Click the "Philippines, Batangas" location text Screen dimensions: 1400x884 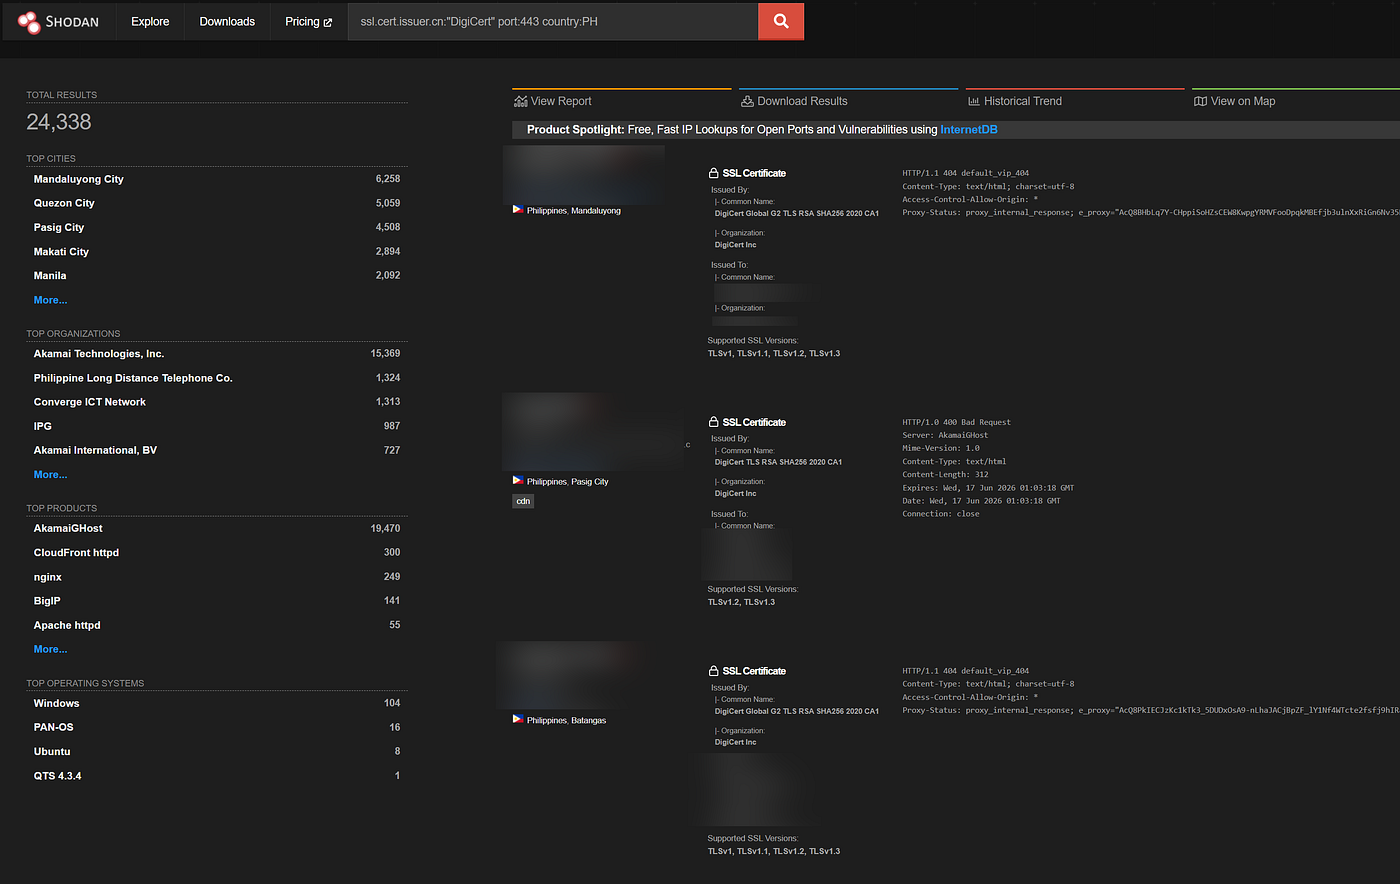(566, 721)
